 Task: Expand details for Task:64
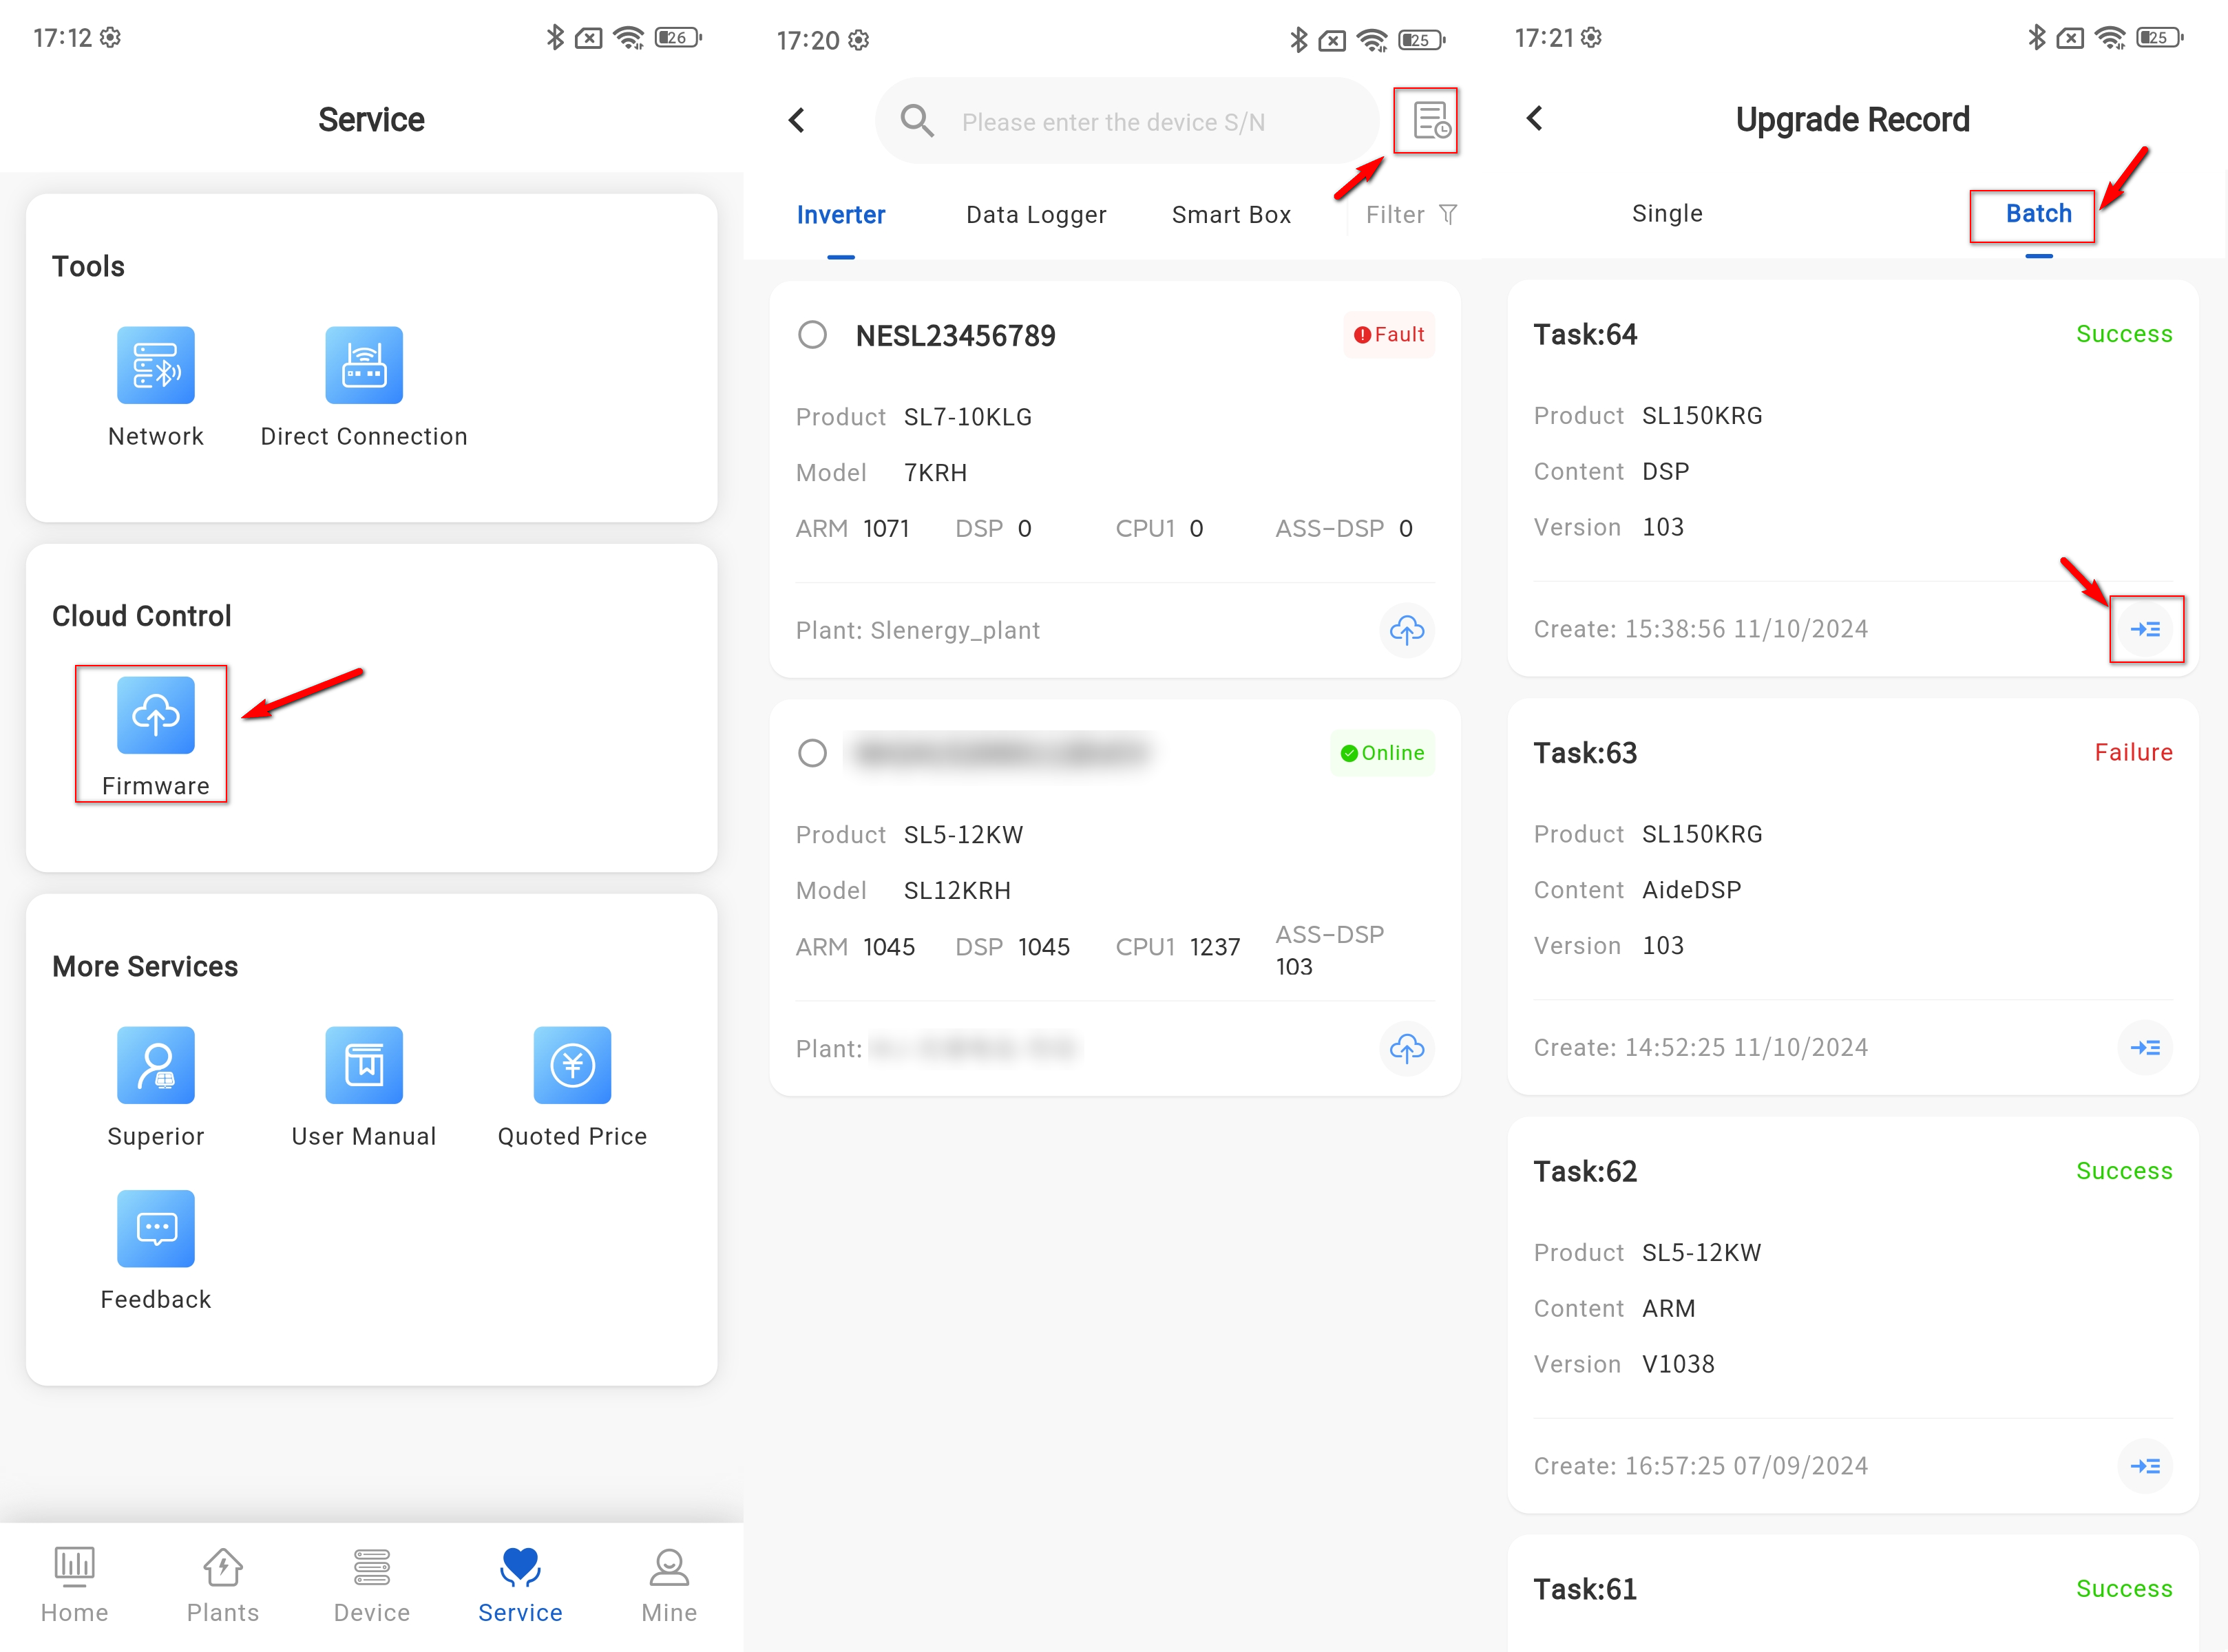click(2145, 629)
